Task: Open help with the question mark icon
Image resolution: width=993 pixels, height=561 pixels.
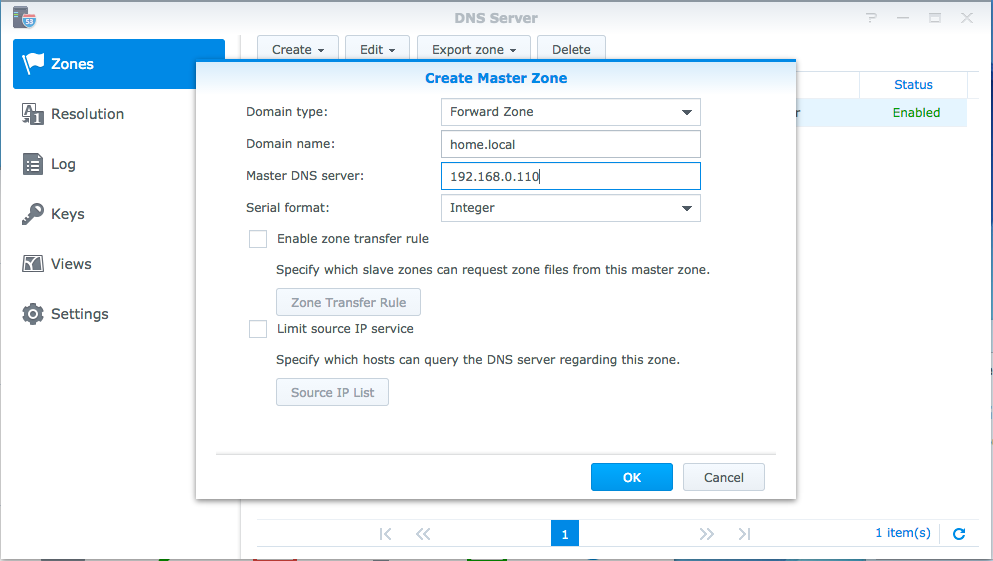Action: [871, 18]
